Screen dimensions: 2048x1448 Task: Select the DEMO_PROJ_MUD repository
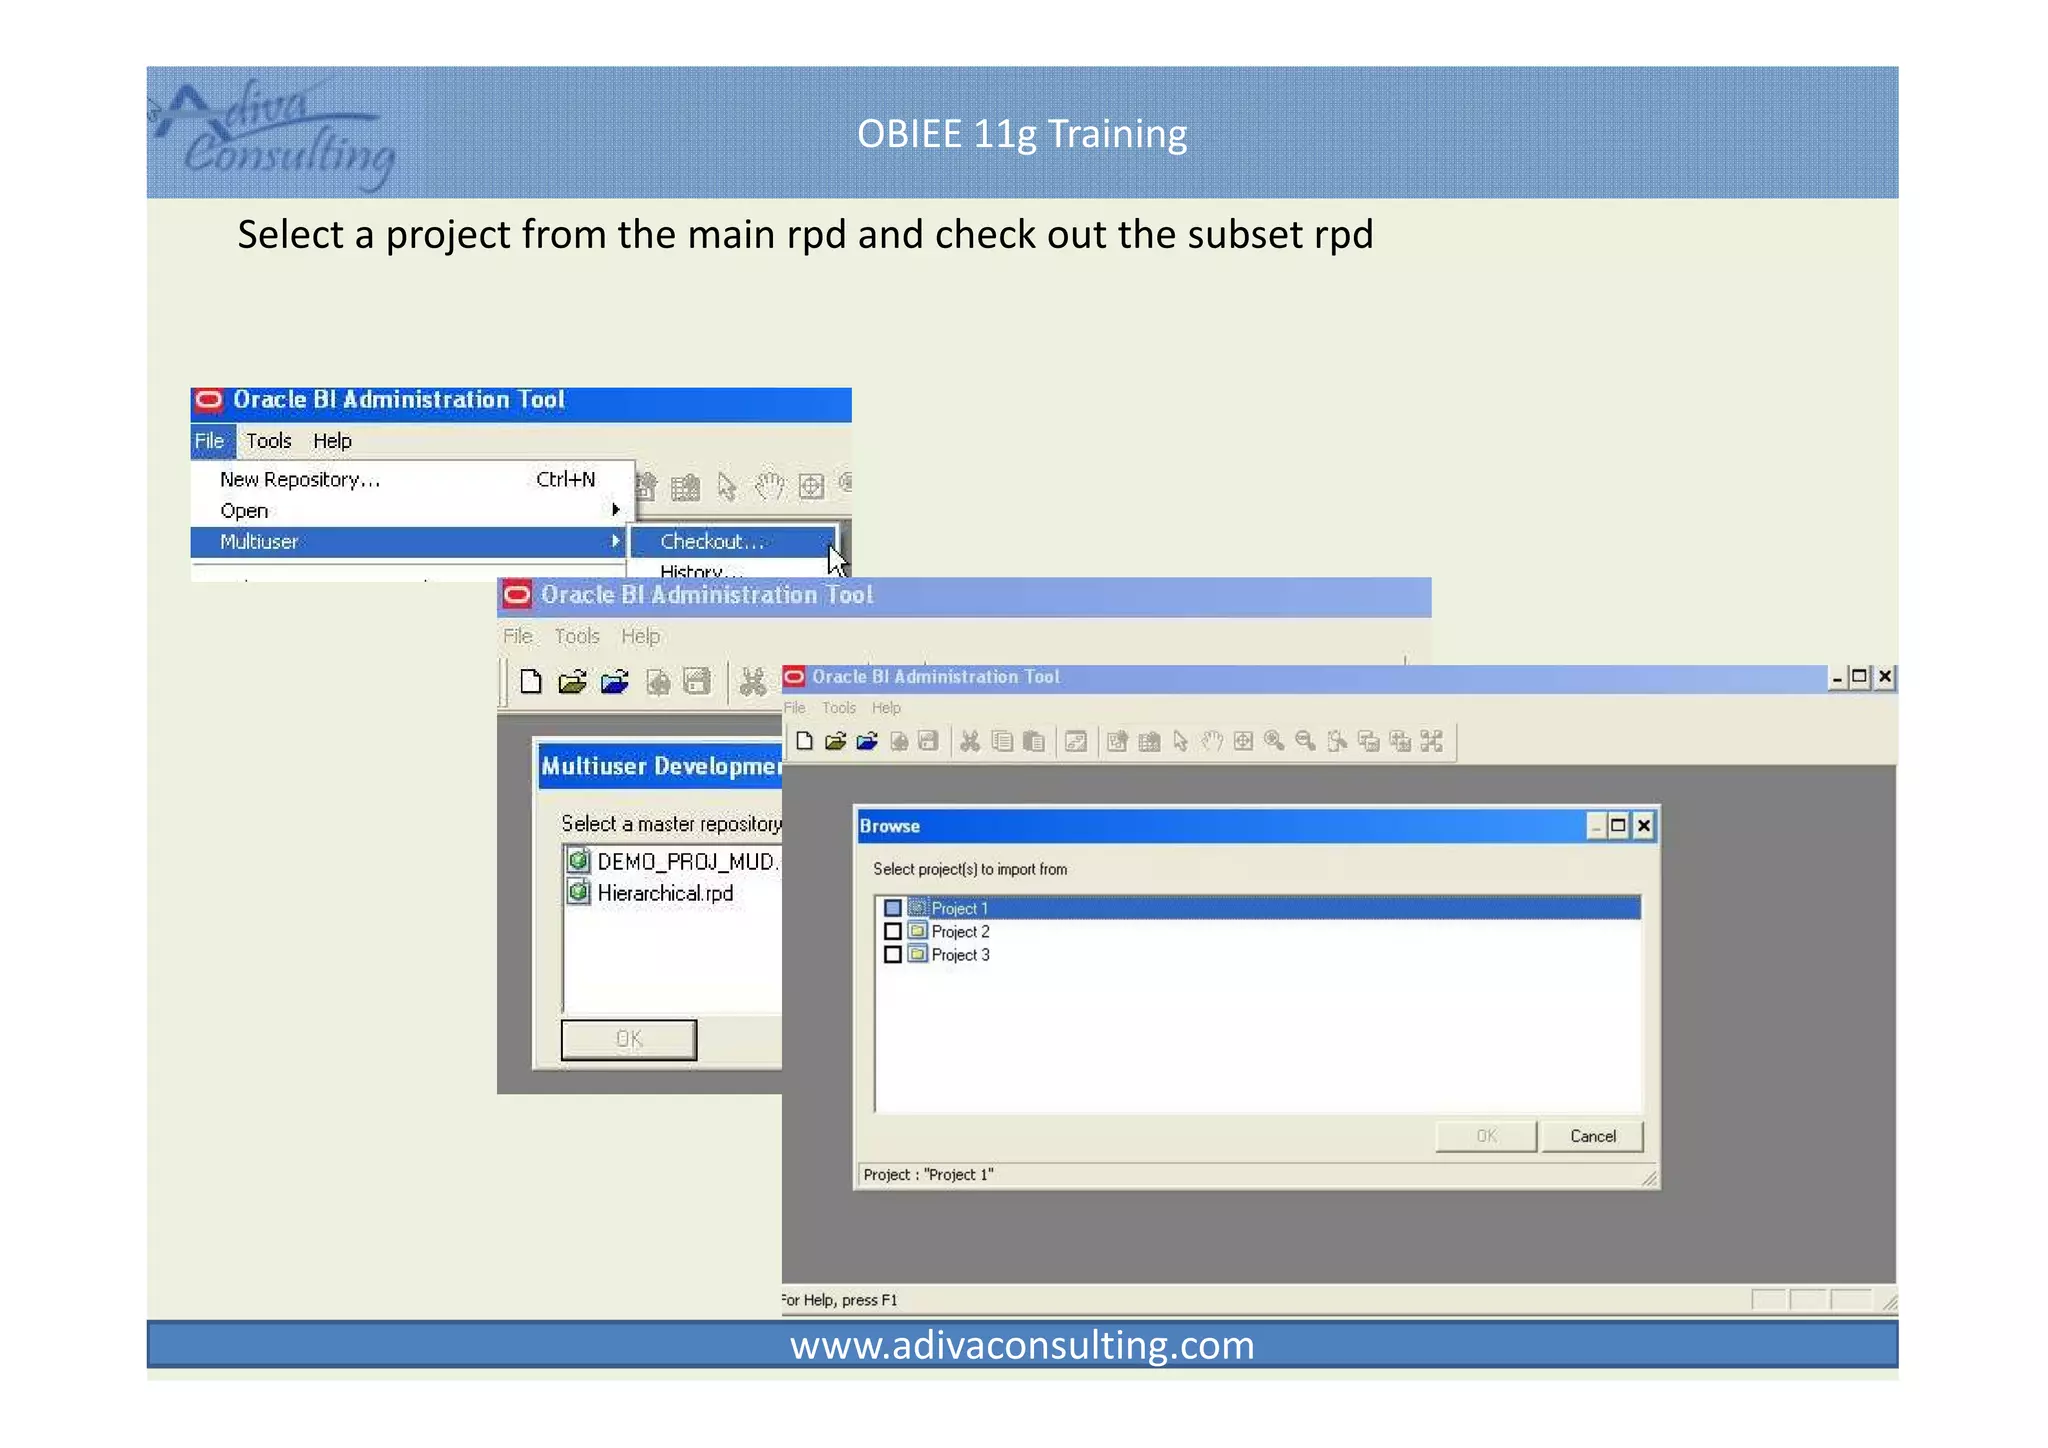[x=673, y=861]
